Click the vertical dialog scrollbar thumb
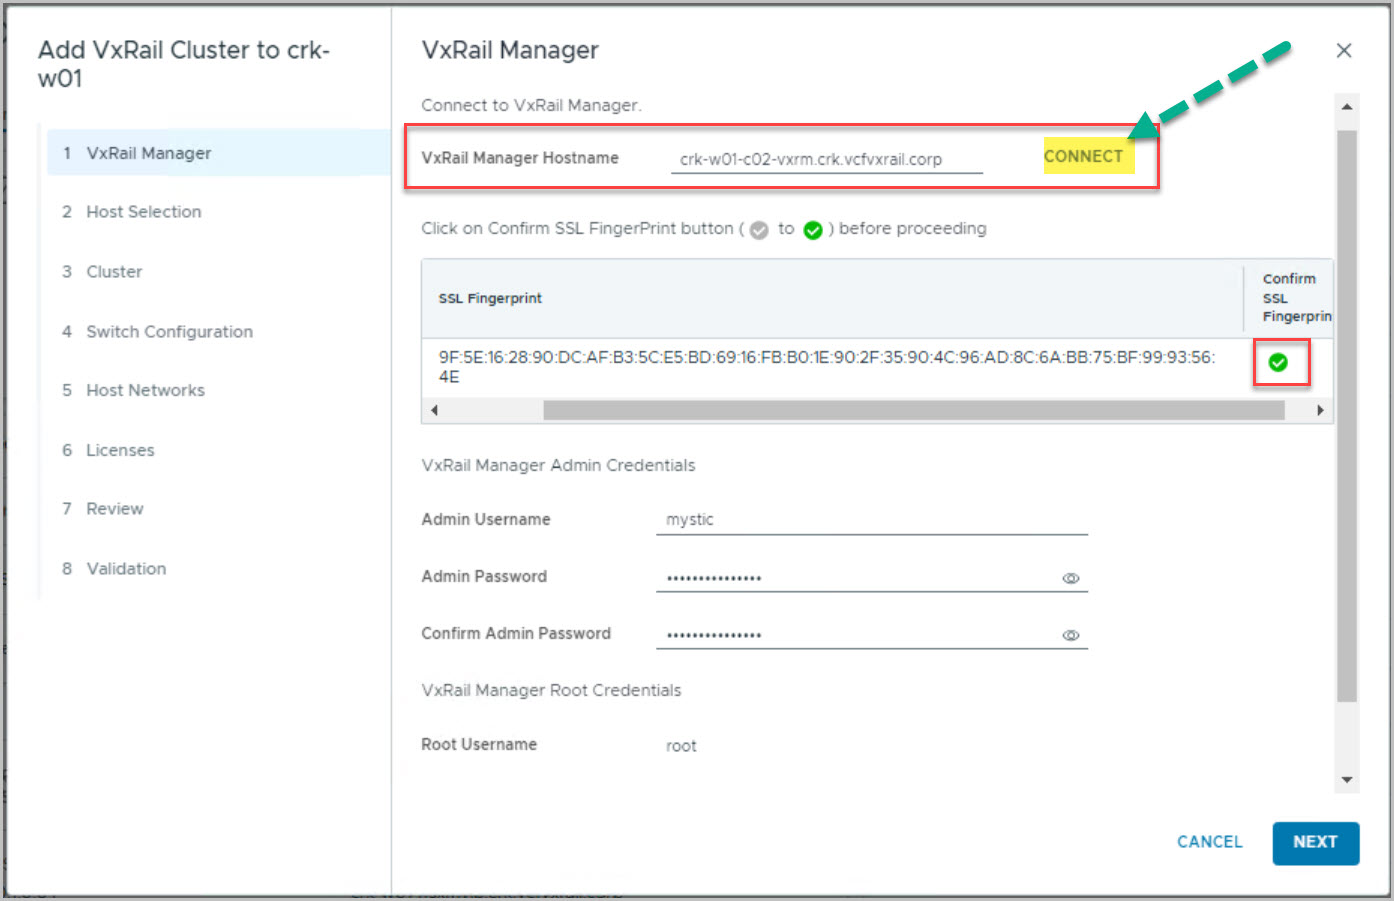This screenshot has height=901, width=1394. point(1346,415)
